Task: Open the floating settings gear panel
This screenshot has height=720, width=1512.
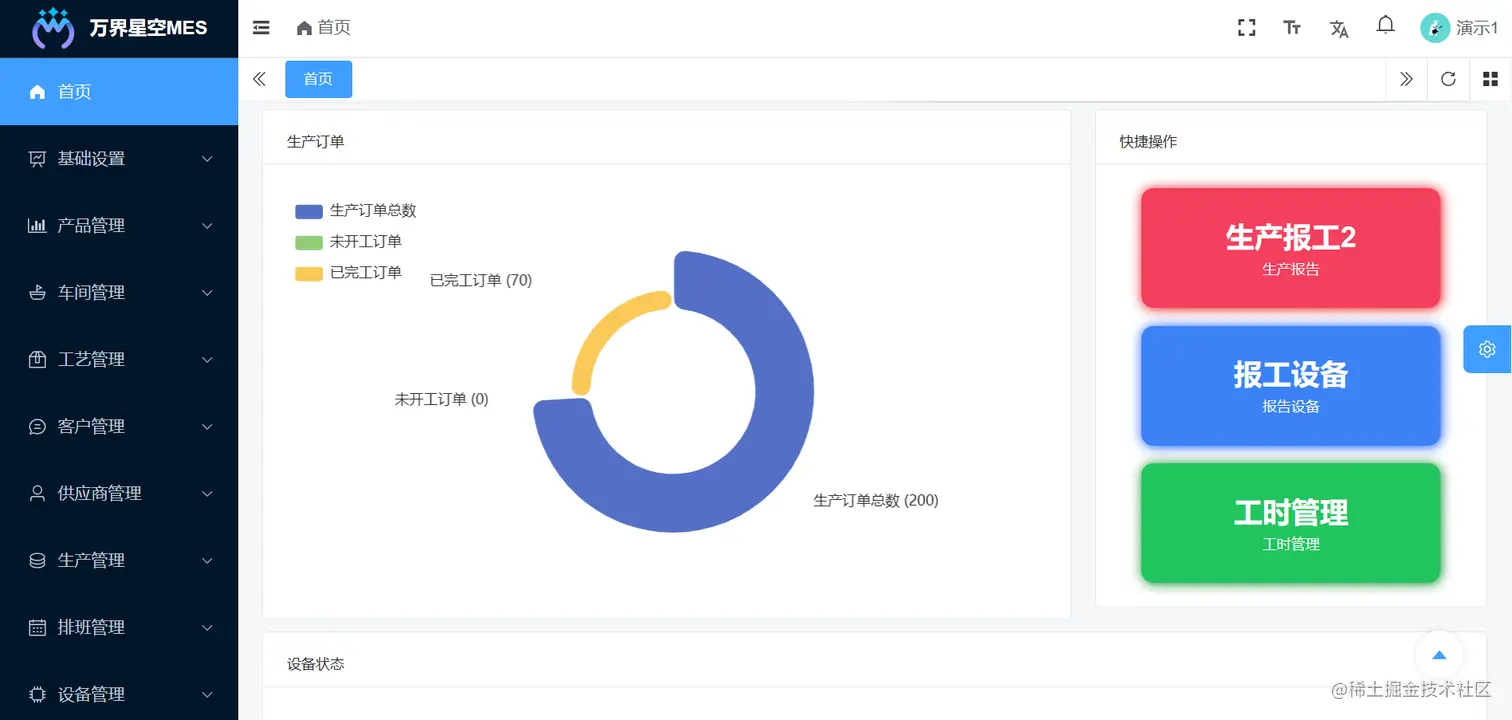Action: (x=1487, y=349)
